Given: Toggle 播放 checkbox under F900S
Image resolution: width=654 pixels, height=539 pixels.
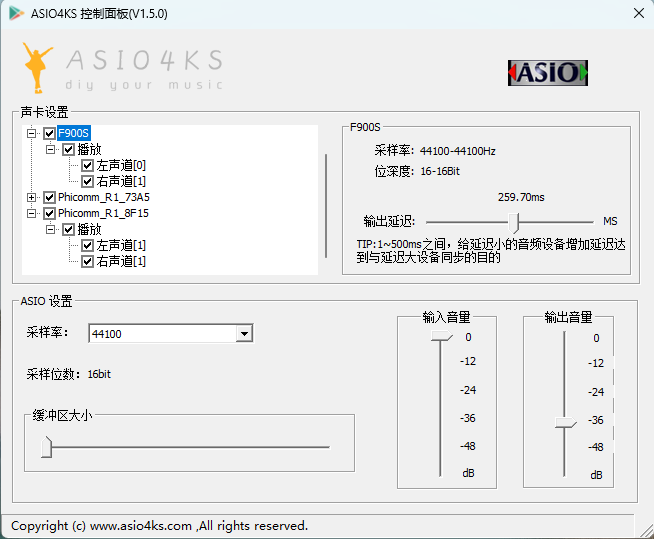Looking at the screenshot, I should [x=69, y=149].
